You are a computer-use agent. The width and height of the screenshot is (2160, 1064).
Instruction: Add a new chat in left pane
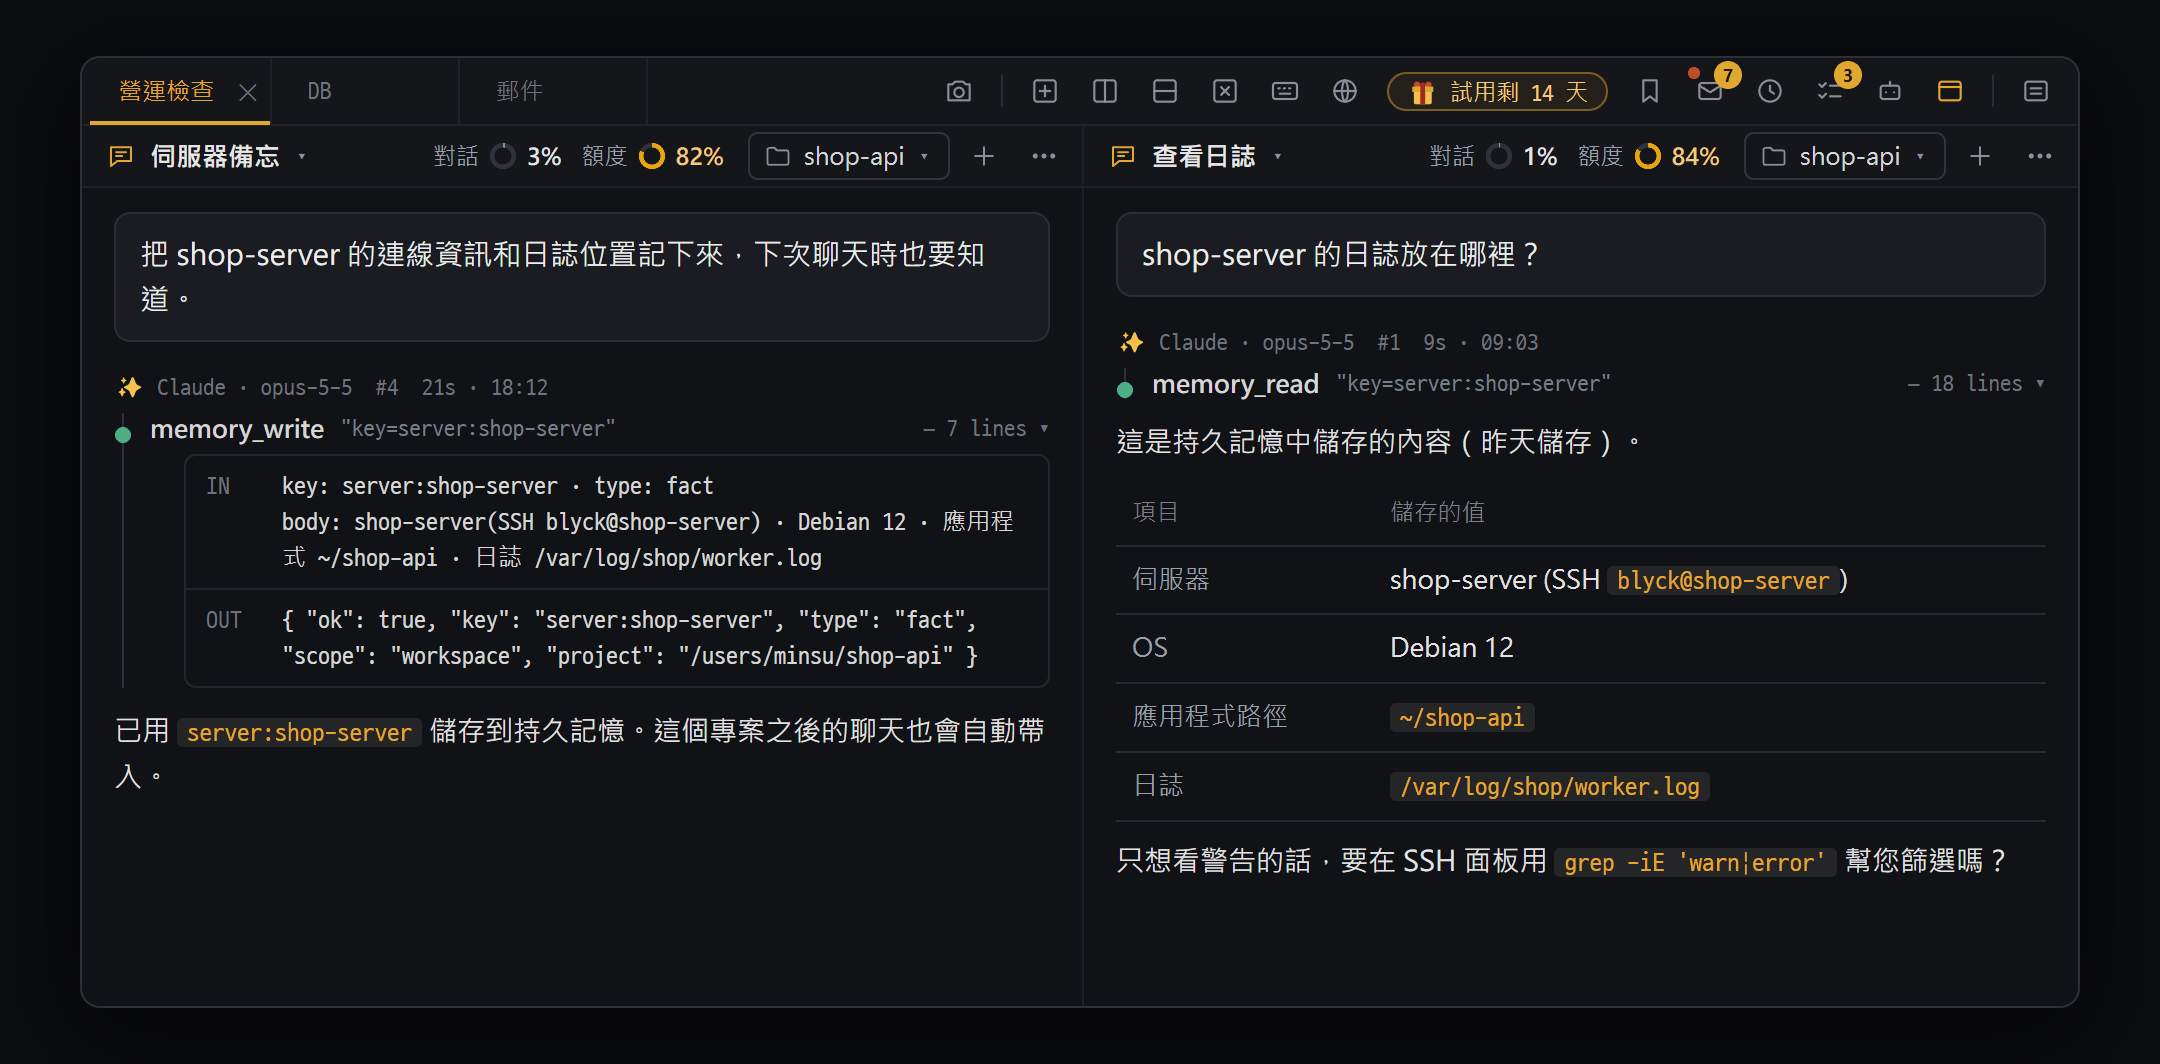pos(984,157)
